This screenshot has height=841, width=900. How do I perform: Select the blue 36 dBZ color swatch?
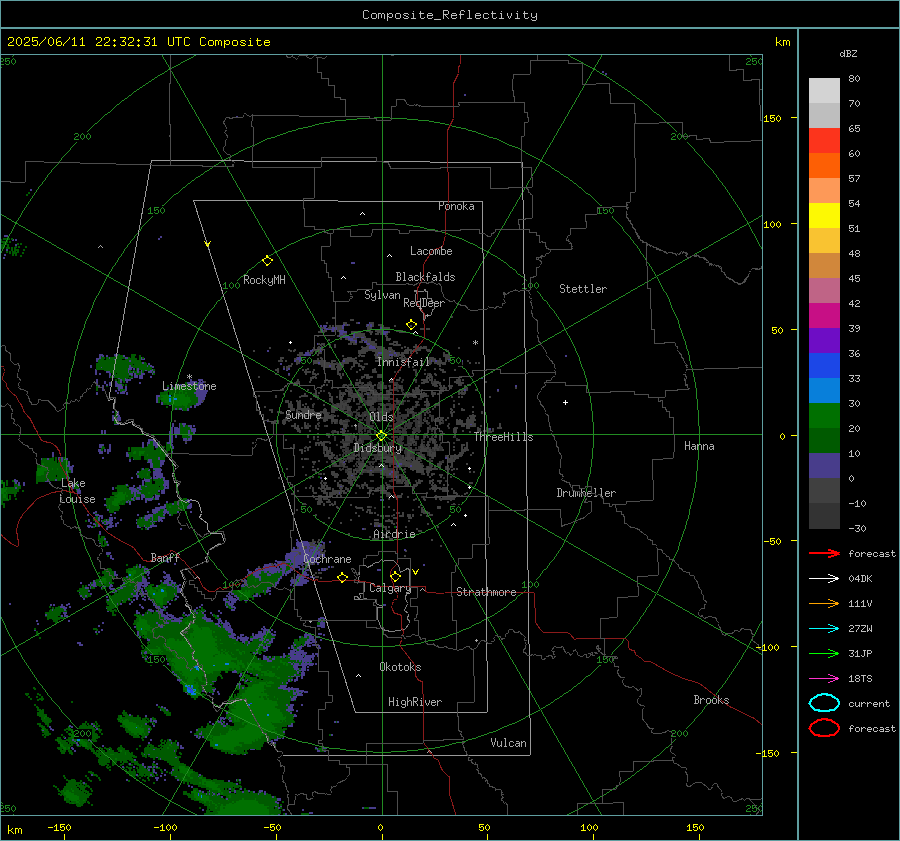click(x=824, y=365)
